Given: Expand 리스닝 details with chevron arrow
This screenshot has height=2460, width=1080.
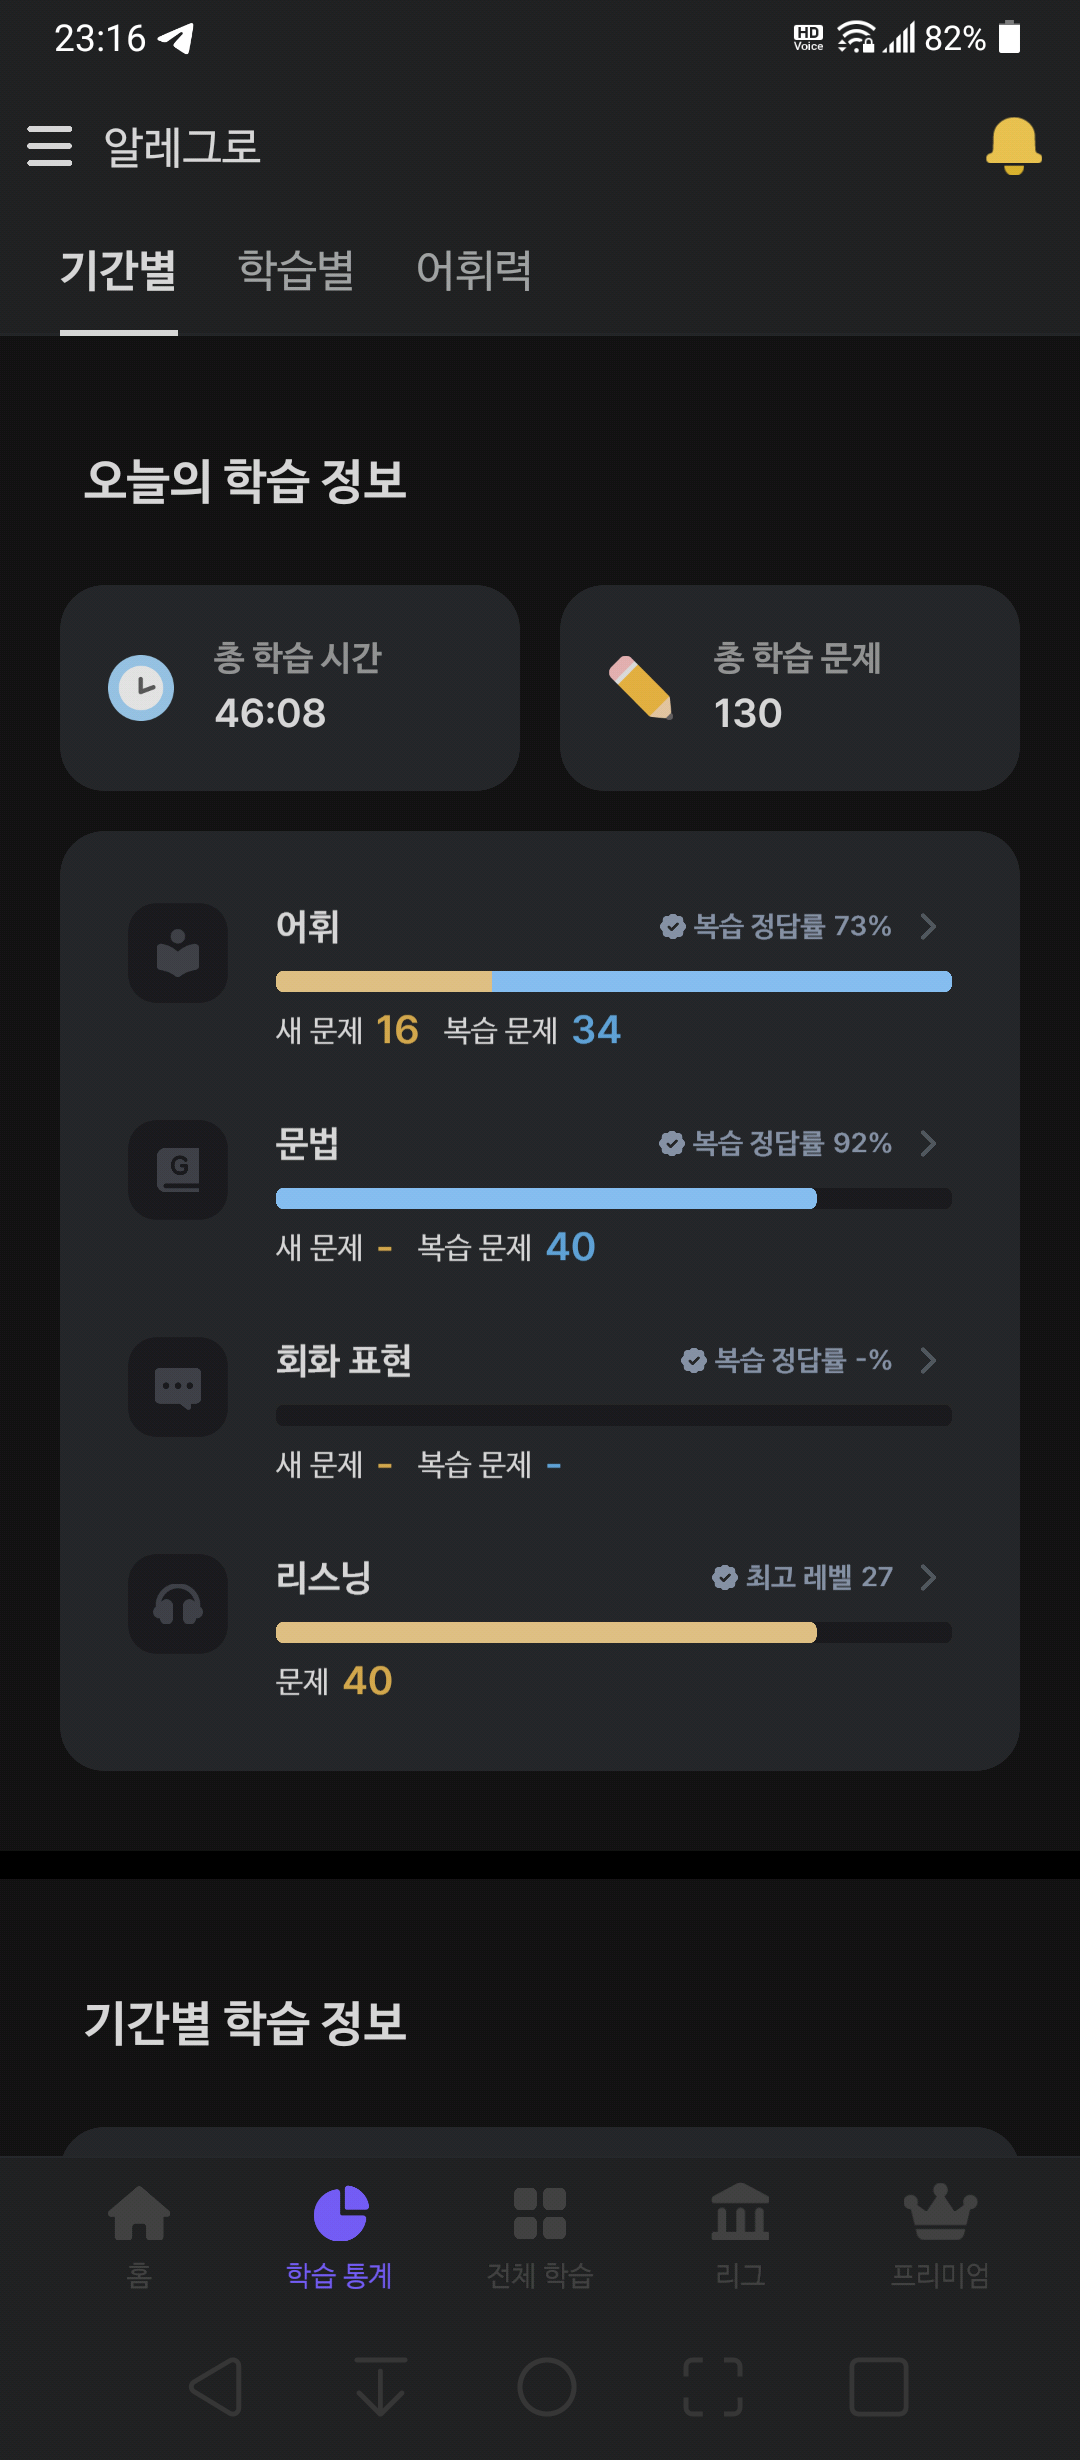Looking at the screenshot, I should [928, 1577].
